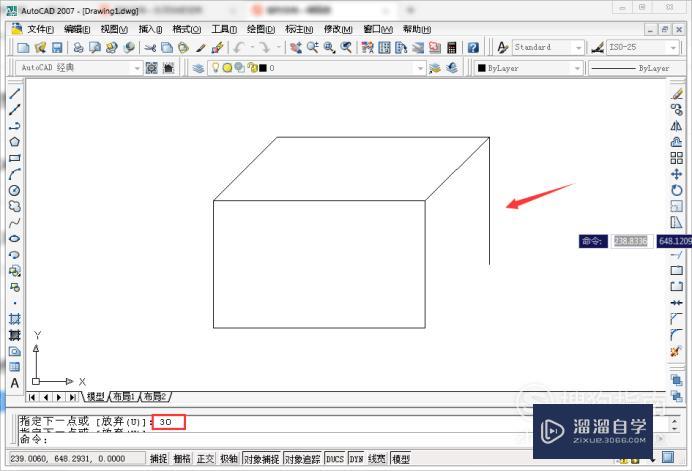This screenshot has width=692, height=471.
Task: Click the layer 0 black color swatch
Action: 263,68
